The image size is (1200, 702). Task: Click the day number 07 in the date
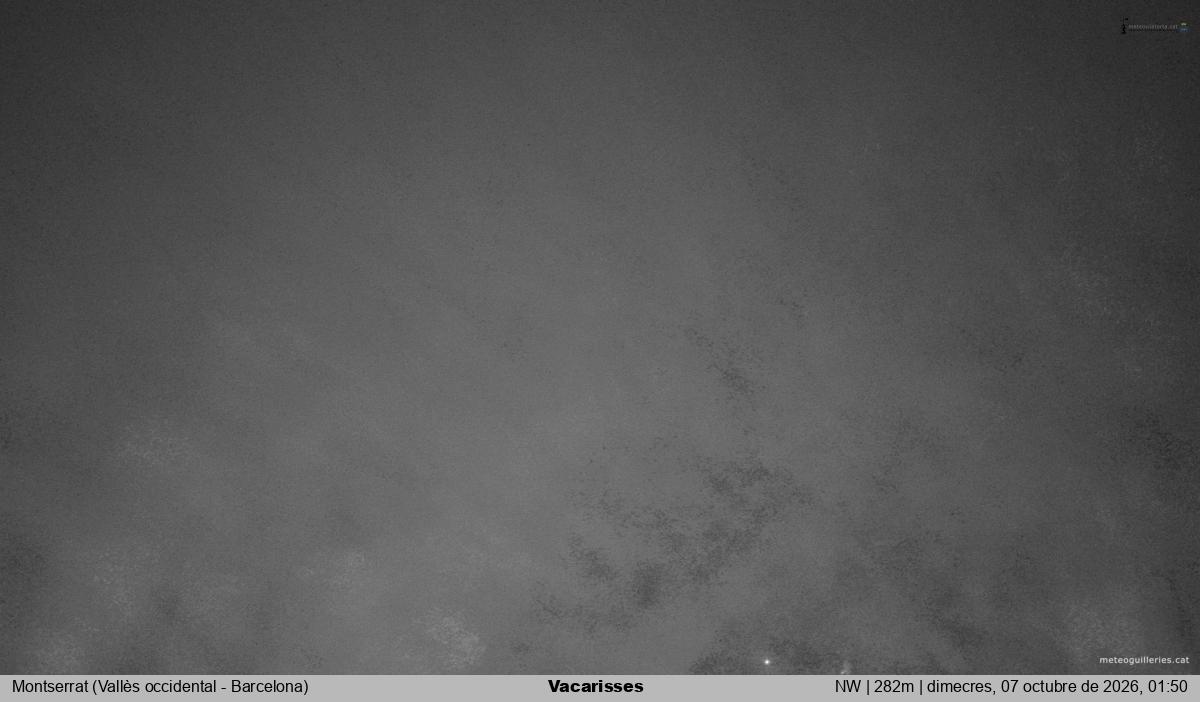1011,687
